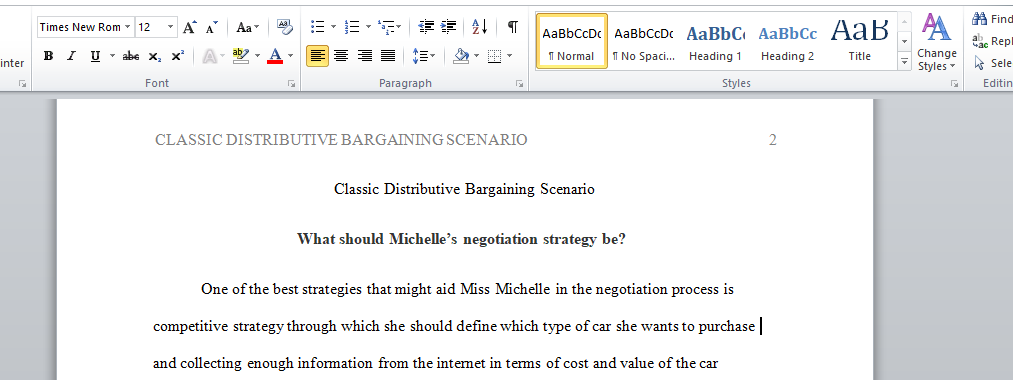Viewport: 1013px width, 380px height.
Task: Apply the Heading 2 style
Action: point(788,41)
